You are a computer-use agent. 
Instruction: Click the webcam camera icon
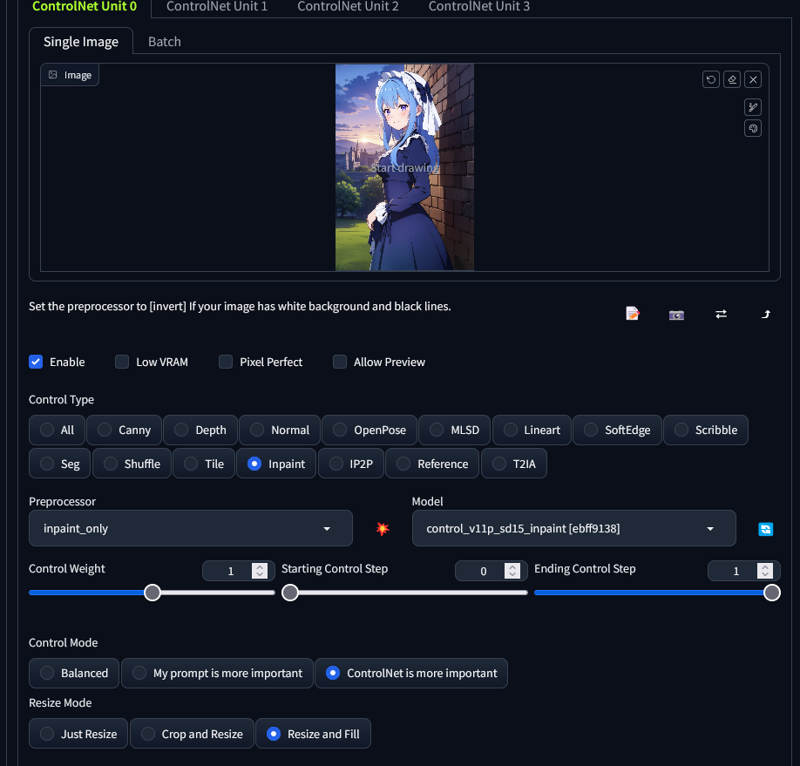pos(677,315)
